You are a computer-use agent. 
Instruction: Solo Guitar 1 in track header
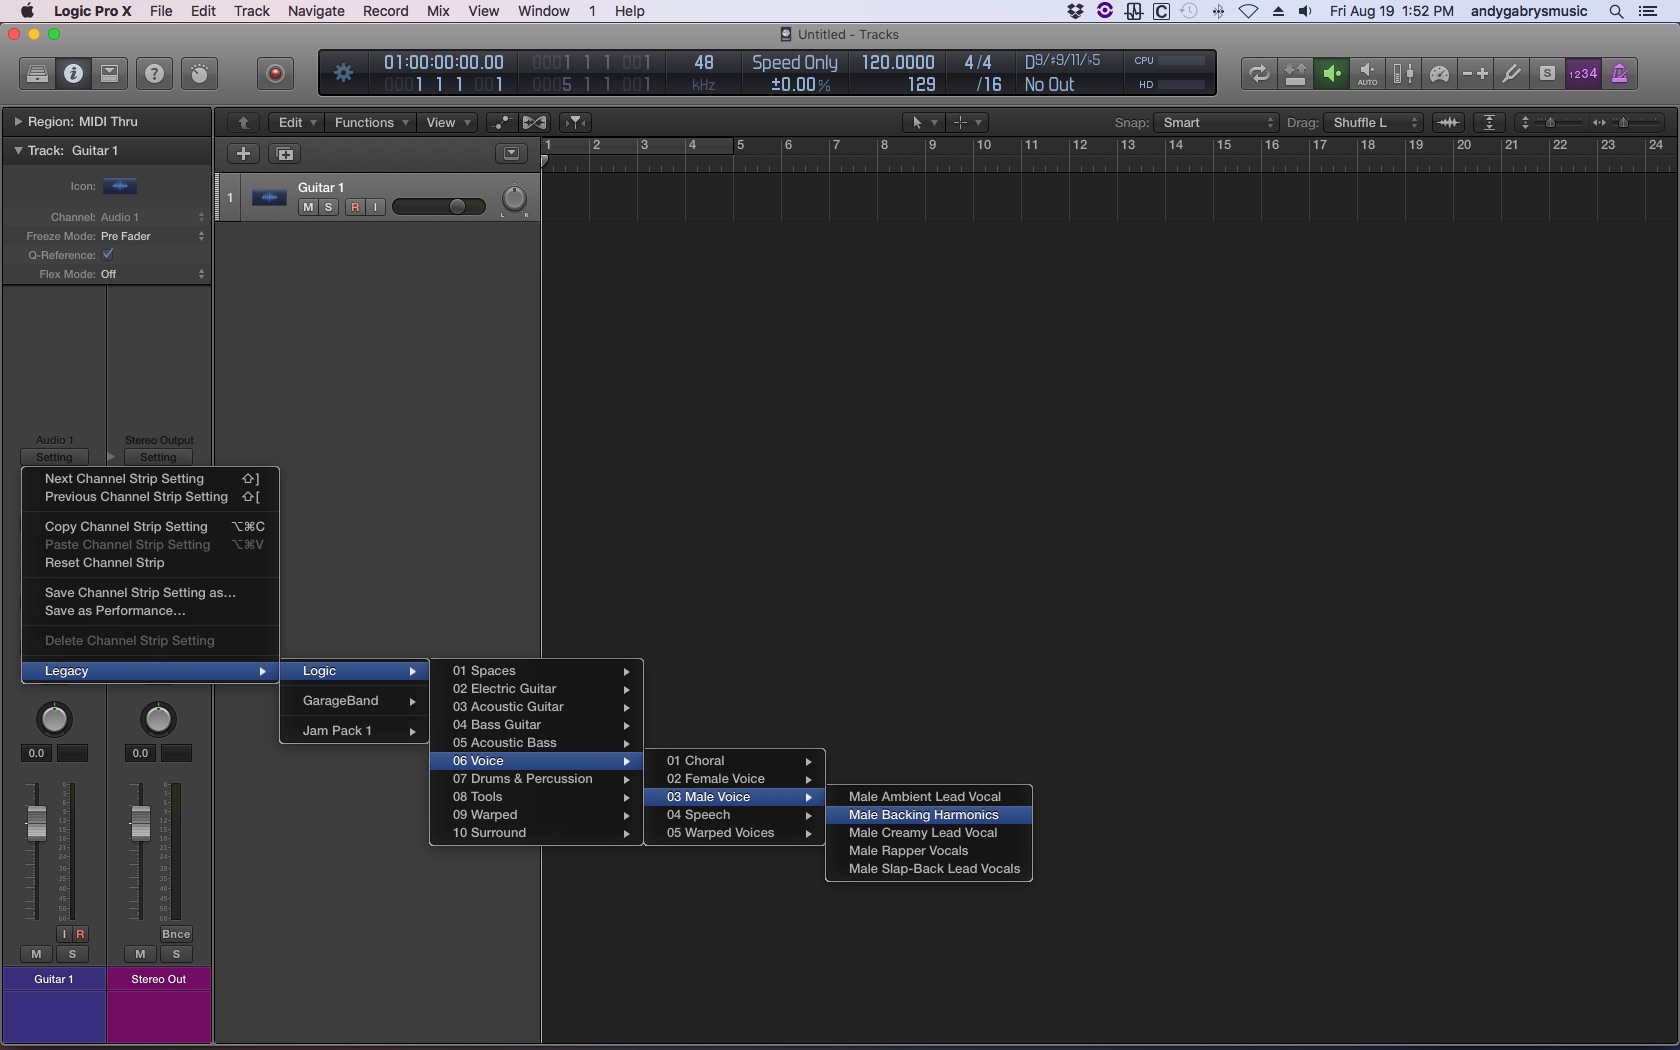[328, 207]
